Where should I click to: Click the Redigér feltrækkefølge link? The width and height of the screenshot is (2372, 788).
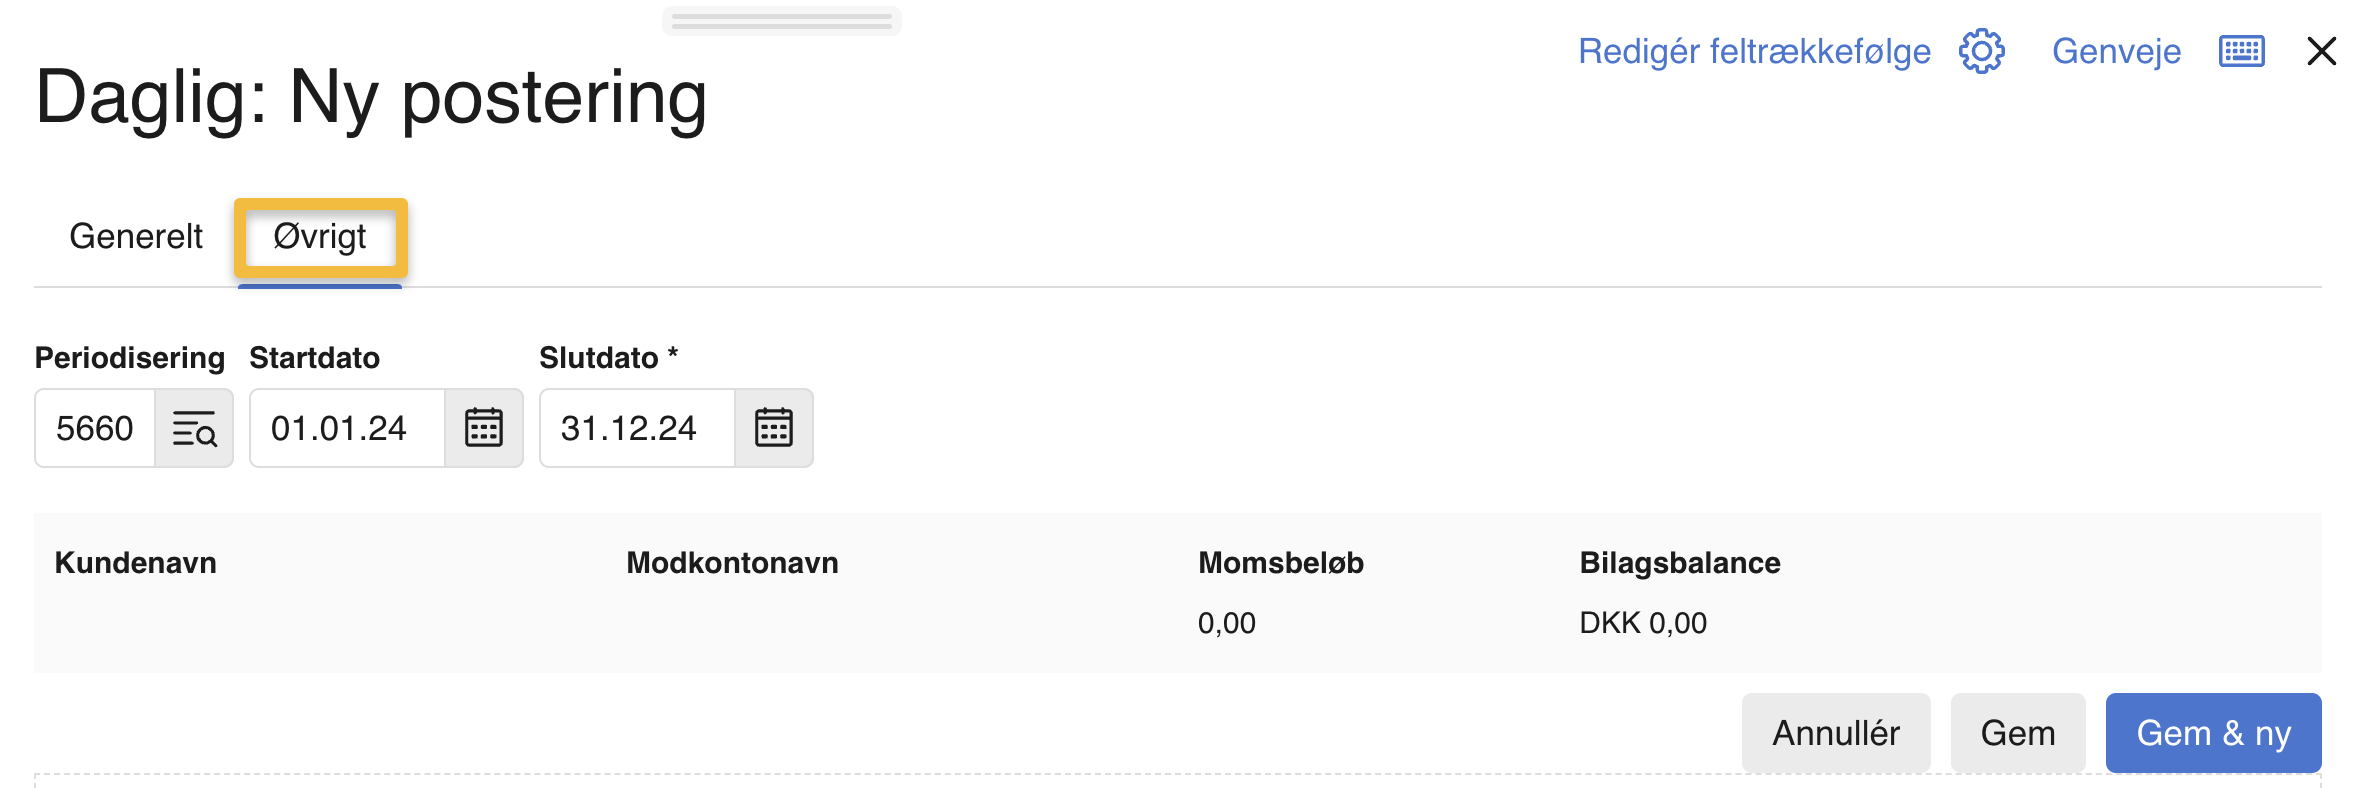pos(1754,51)
